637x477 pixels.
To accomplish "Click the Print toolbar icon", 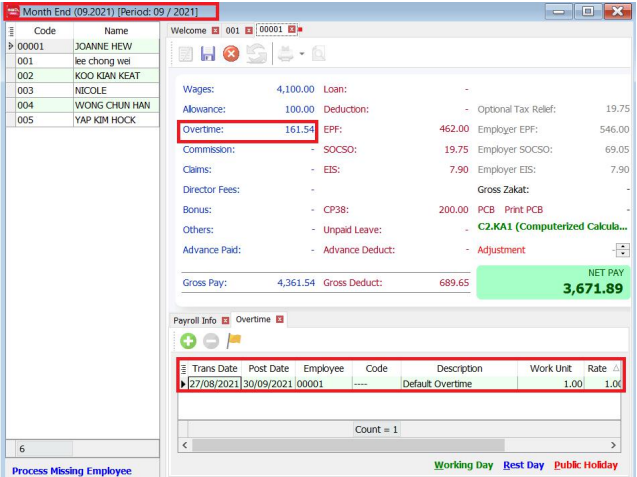I will tap(286, 54).
